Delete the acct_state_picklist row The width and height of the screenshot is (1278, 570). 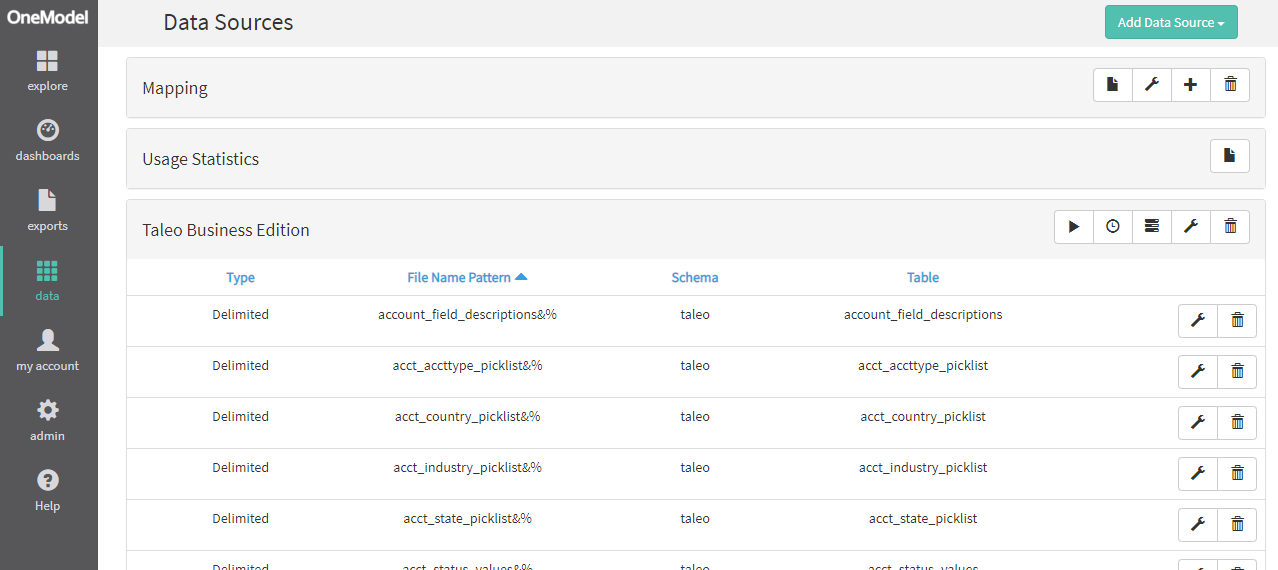1237,525
